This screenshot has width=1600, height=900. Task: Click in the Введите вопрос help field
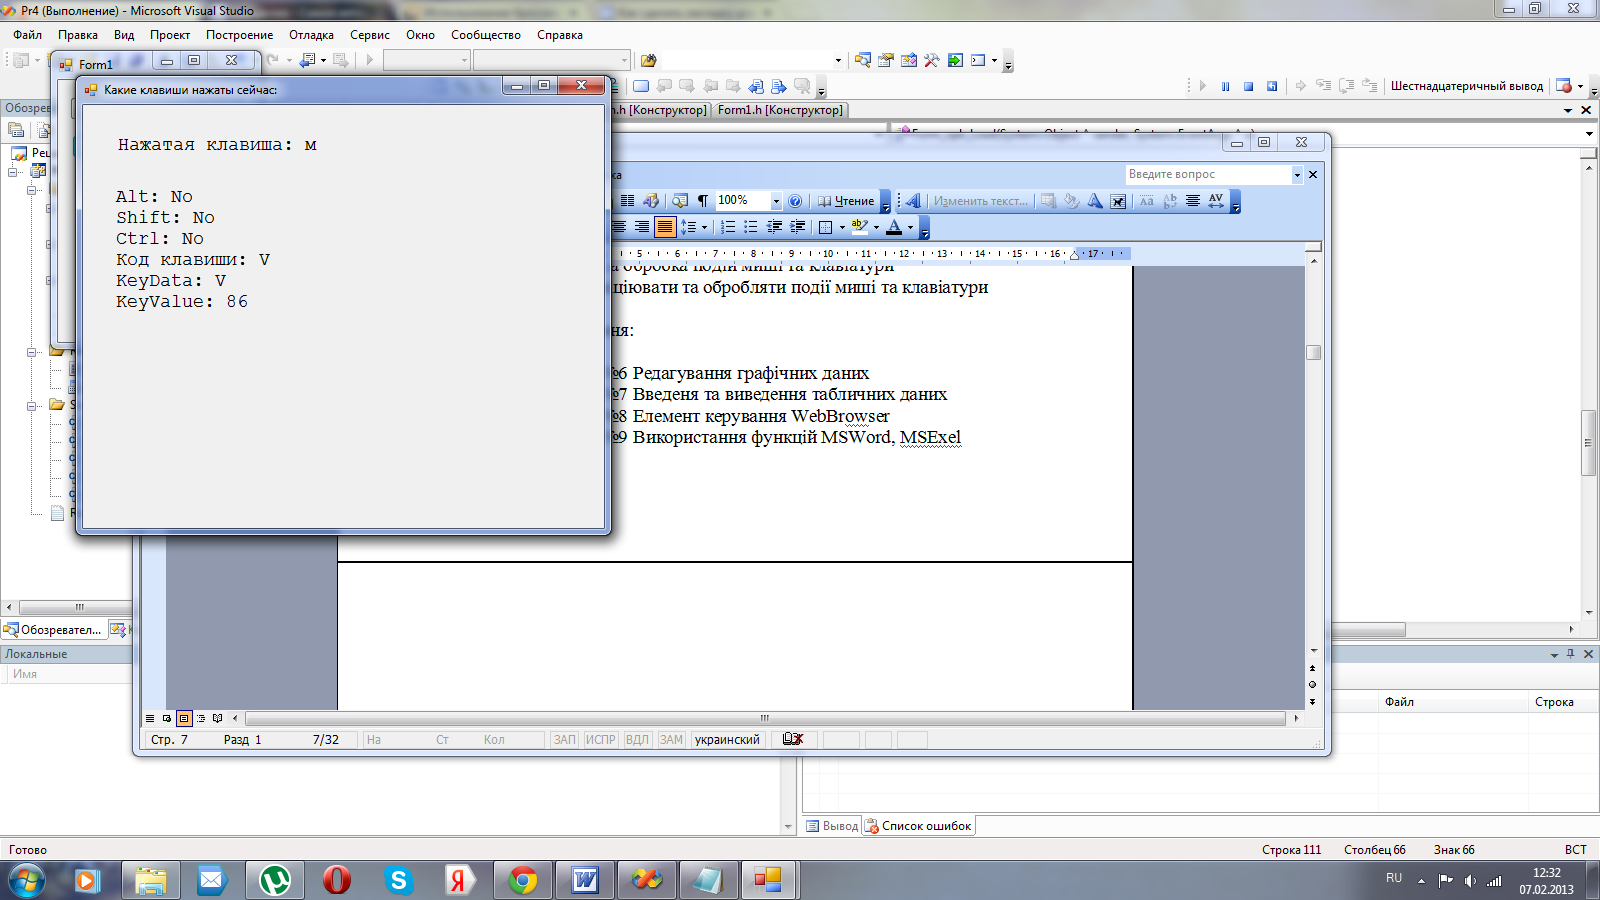point(1208,174)
